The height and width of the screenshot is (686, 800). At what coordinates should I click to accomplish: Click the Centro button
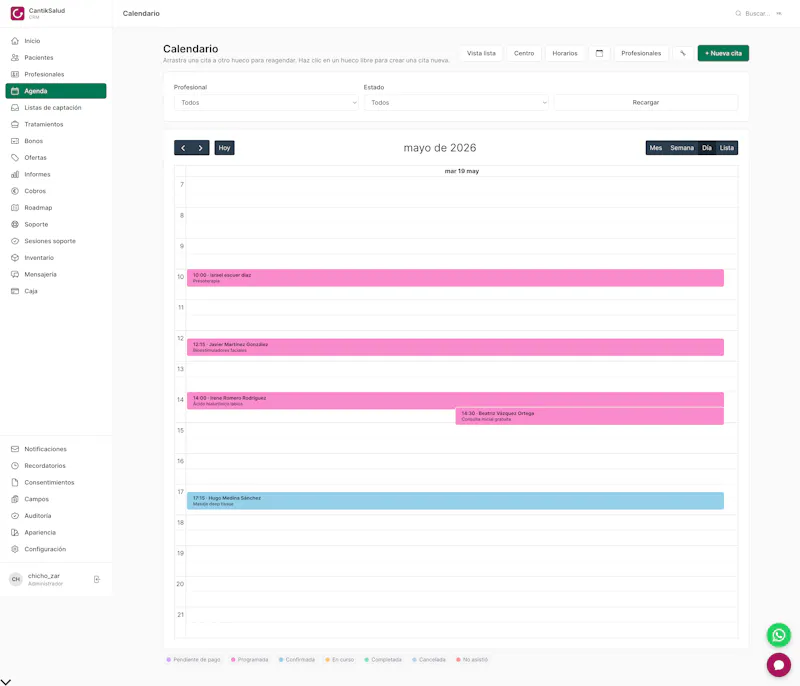coord(524,53)
